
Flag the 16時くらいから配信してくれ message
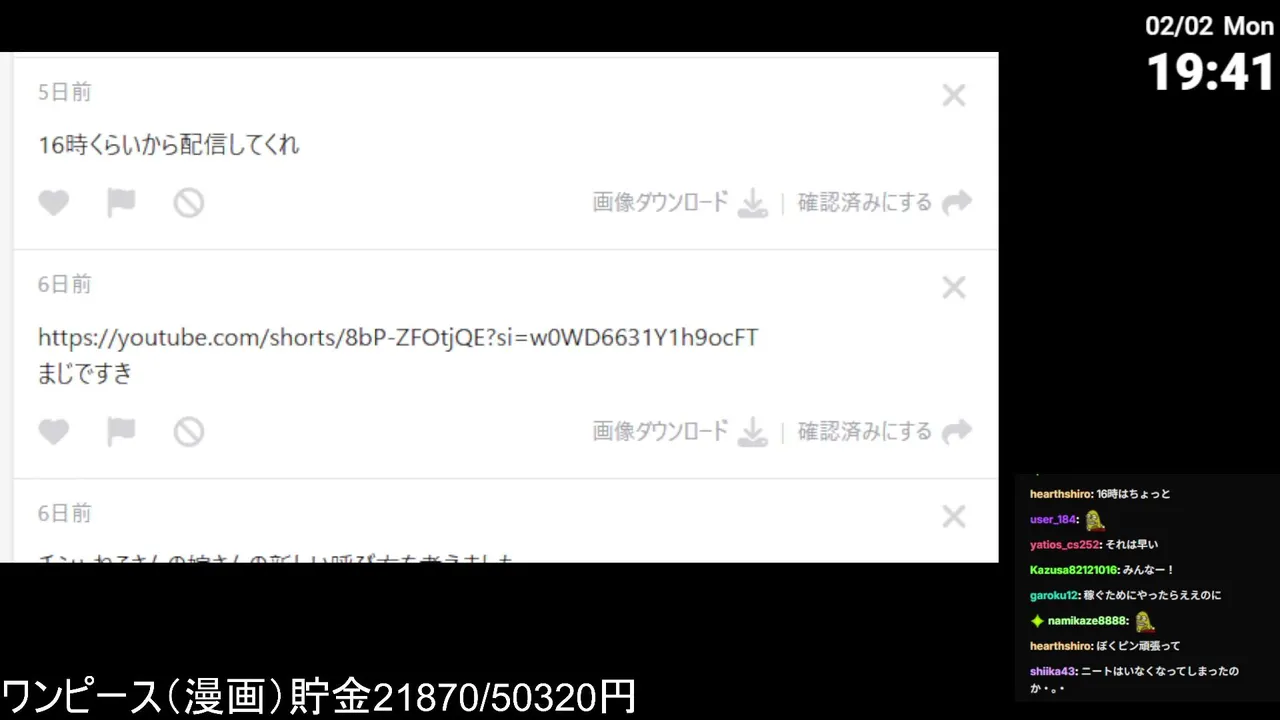pyautogui.click(x=121, y=203)
